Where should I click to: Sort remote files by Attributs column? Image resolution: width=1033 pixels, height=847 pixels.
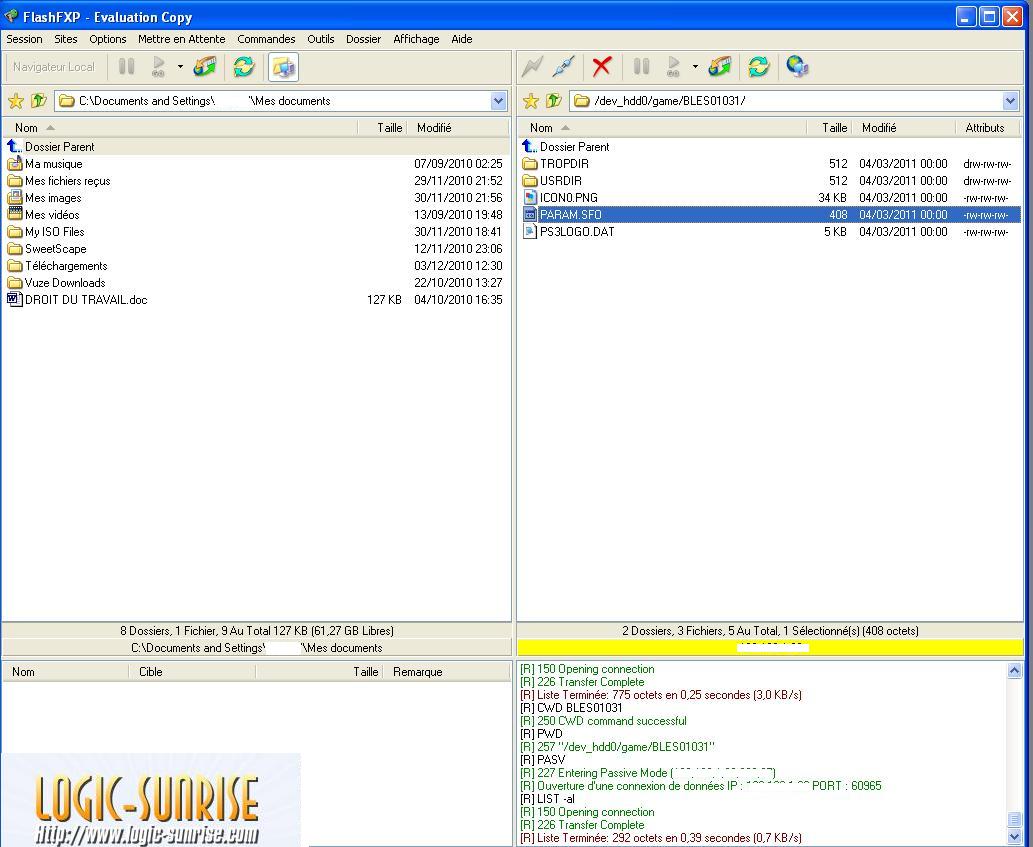984,128
